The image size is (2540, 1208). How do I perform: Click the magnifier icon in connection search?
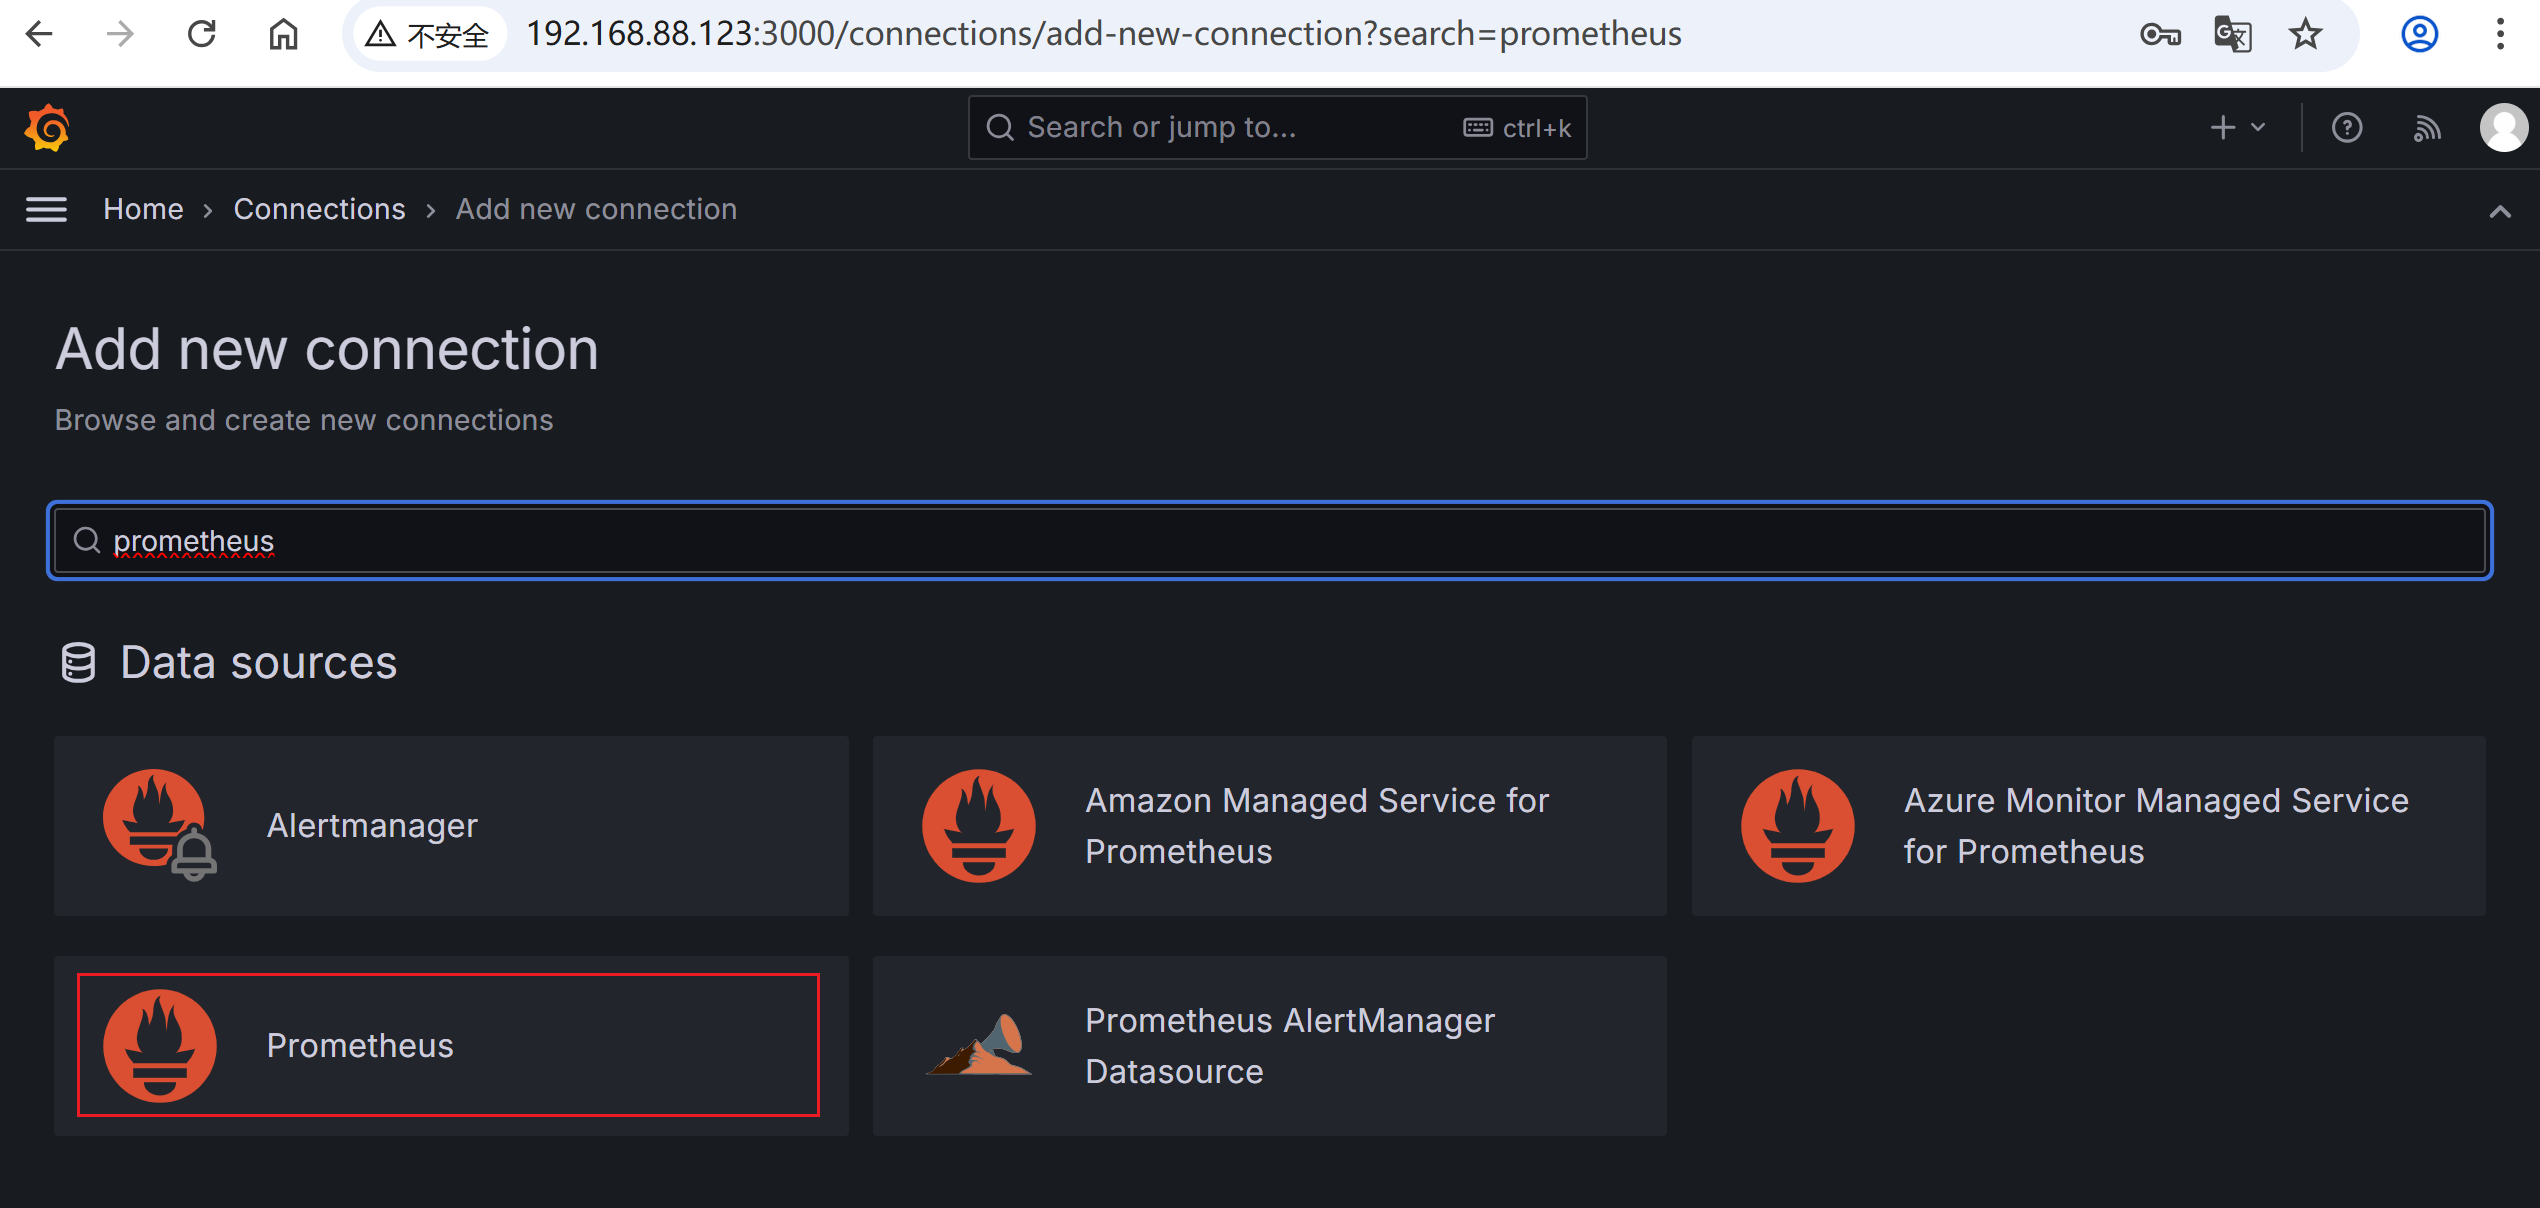(x=87, y=540)
